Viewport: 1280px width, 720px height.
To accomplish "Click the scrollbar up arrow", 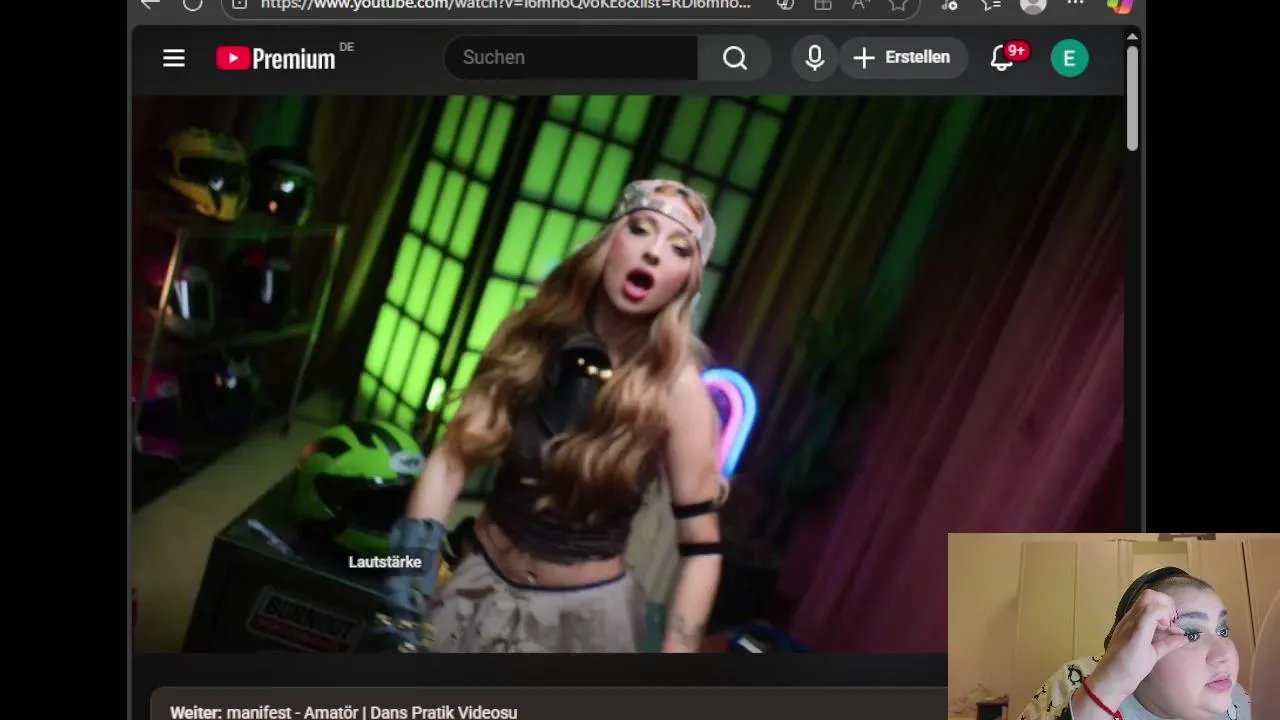I will (1132, 36).
